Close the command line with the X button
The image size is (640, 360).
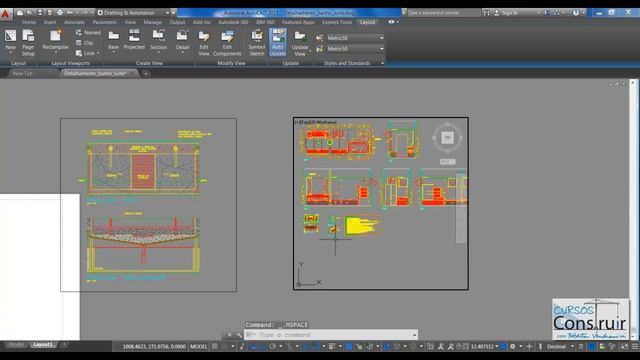pos(229,335)
